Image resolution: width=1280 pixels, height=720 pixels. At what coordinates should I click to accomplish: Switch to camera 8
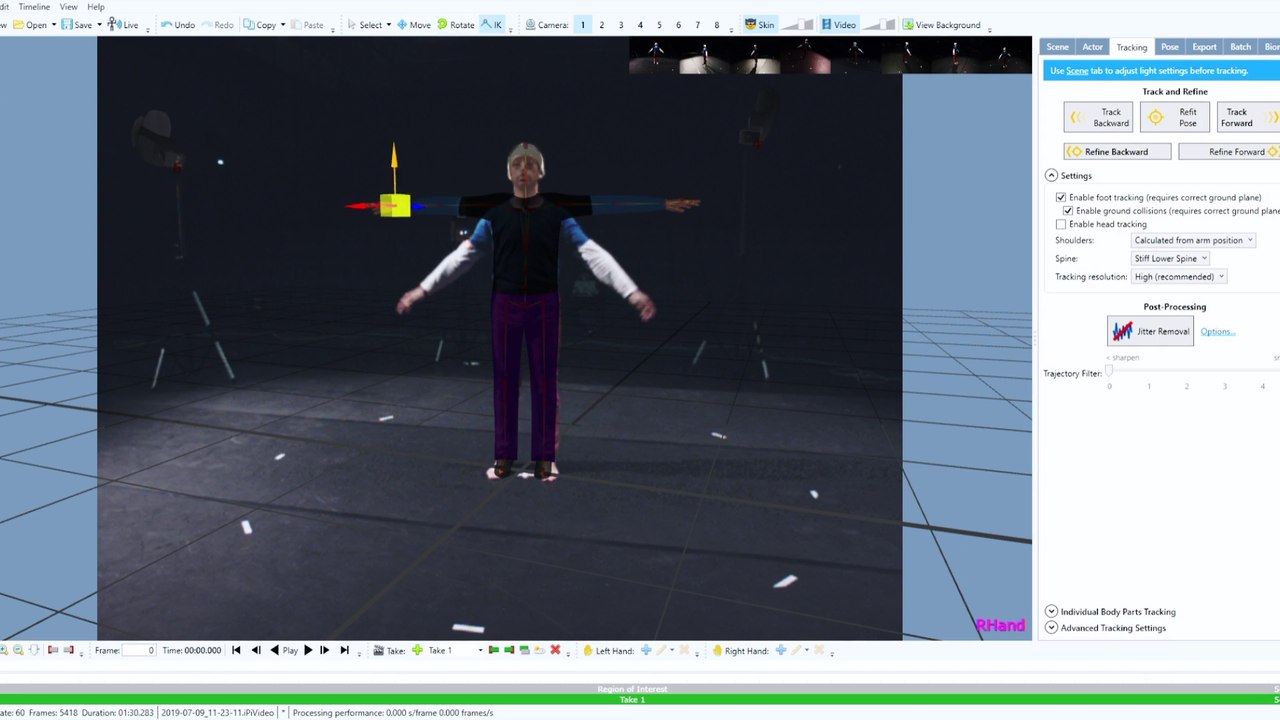[717, 25]
